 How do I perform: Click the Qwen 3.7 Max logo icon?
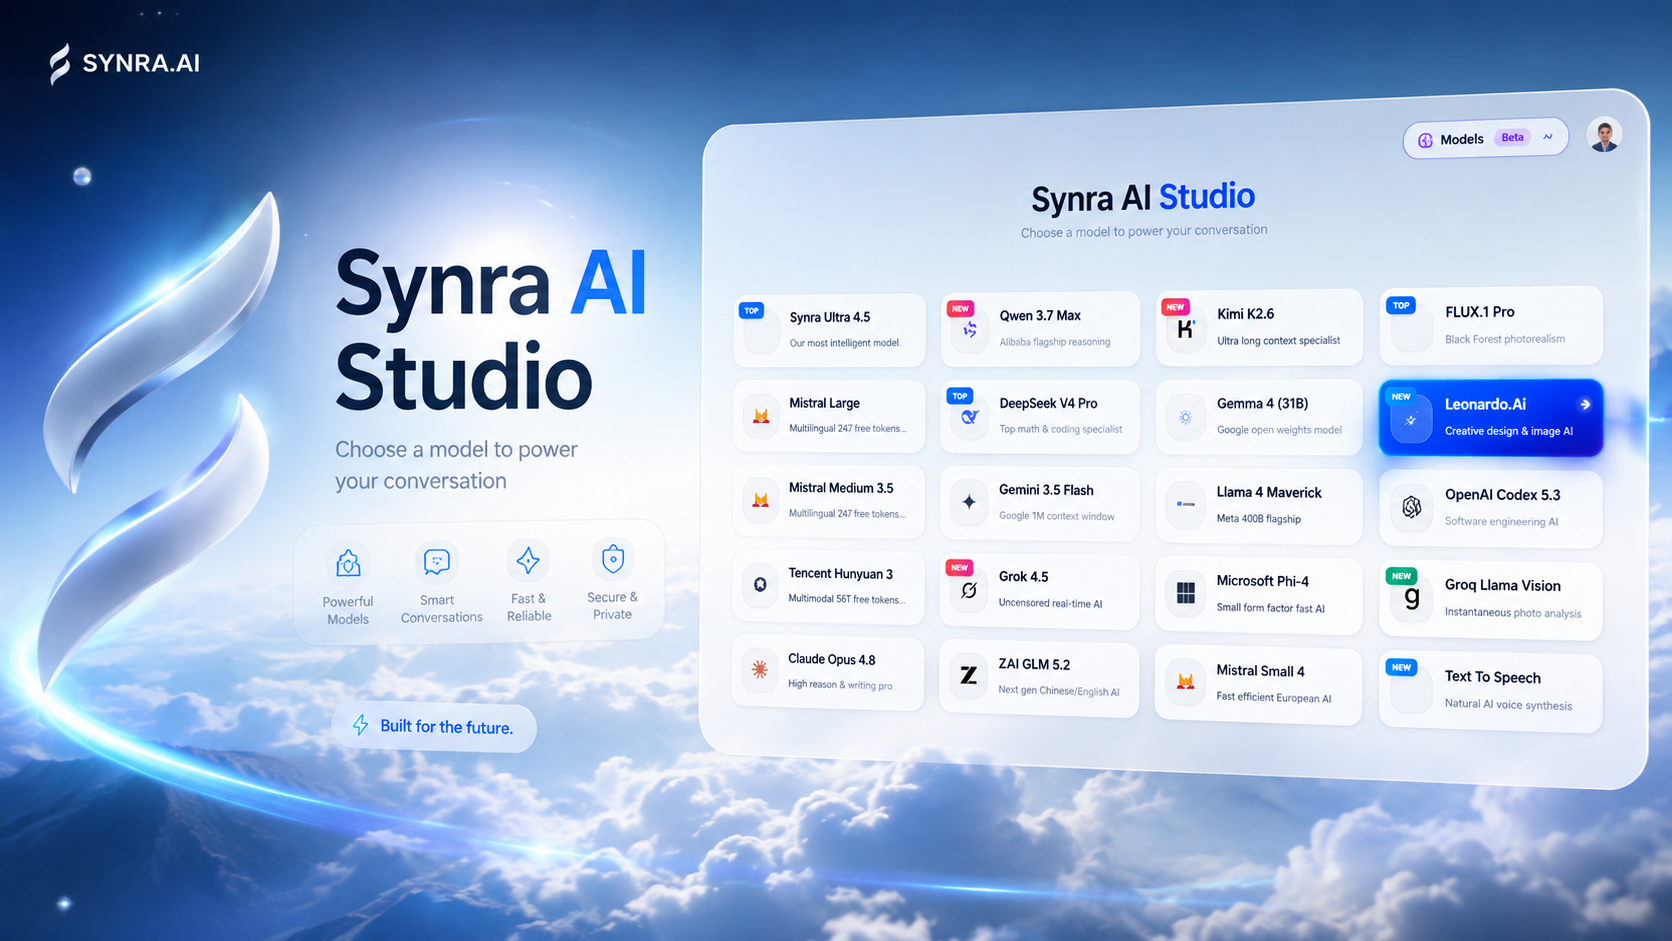pos(969,330)
